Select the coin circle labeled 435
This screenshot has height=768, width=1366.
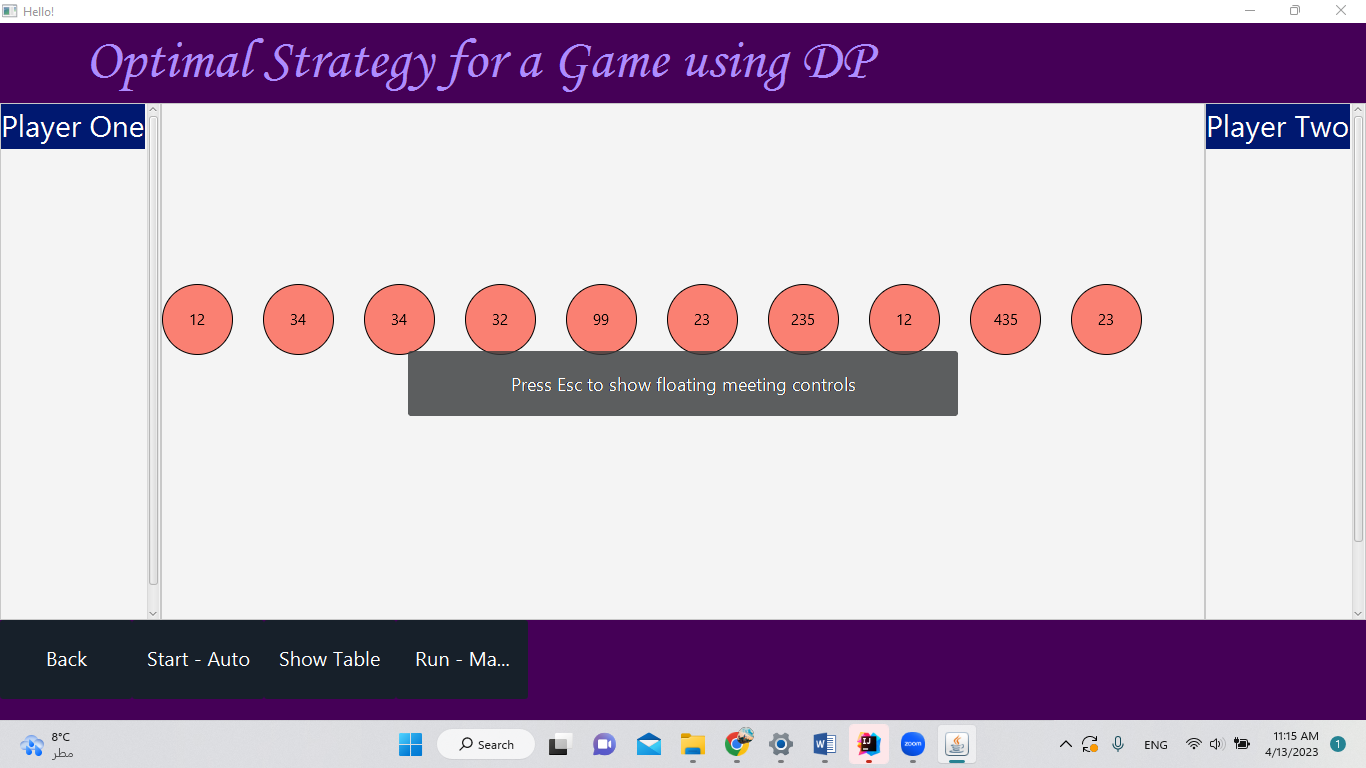(x=1005, y=320)
